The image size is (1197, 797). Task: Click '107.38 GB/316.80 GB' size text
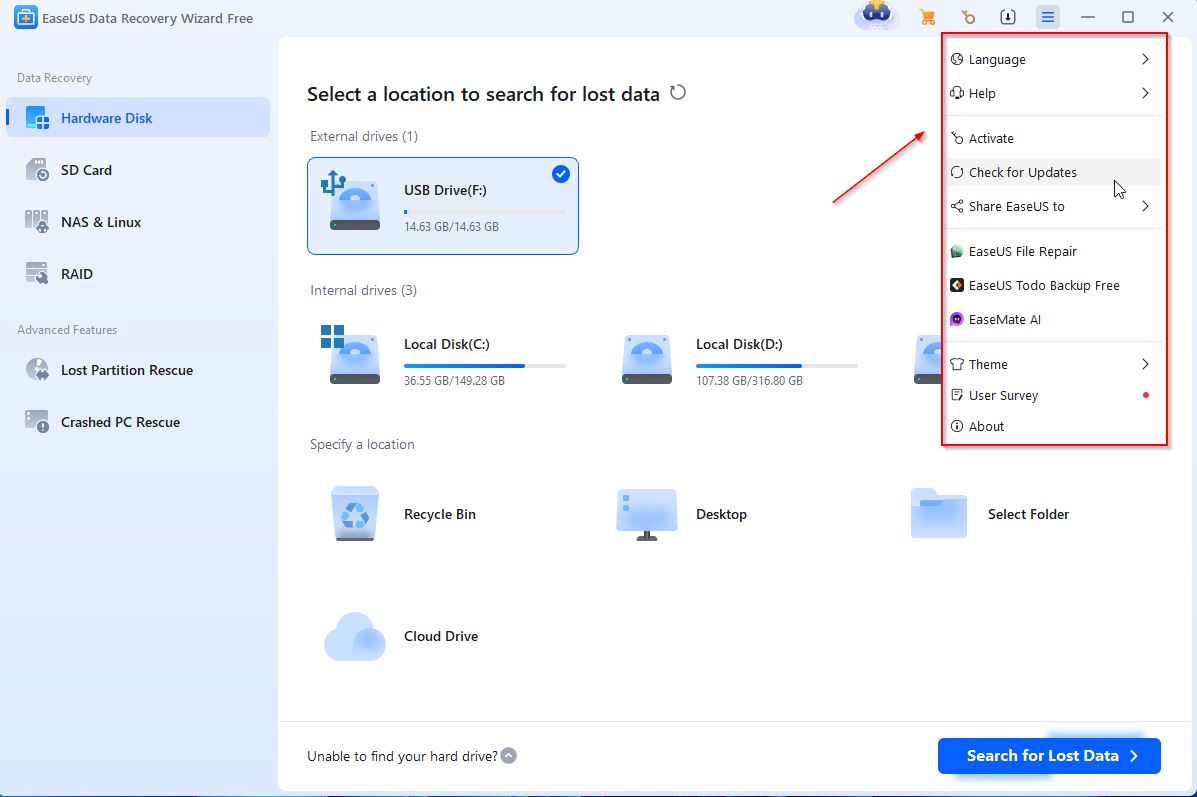749,380
